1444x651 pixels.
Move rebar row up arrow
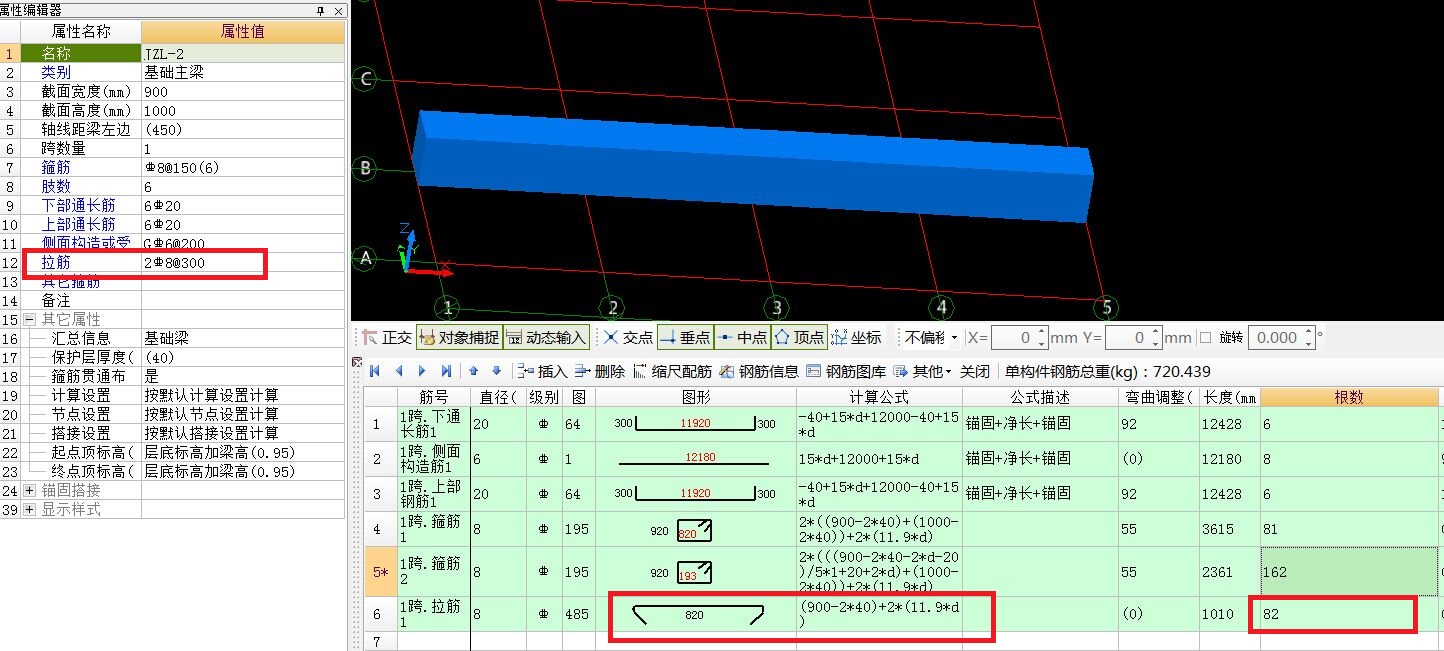(x=474, y=371)
